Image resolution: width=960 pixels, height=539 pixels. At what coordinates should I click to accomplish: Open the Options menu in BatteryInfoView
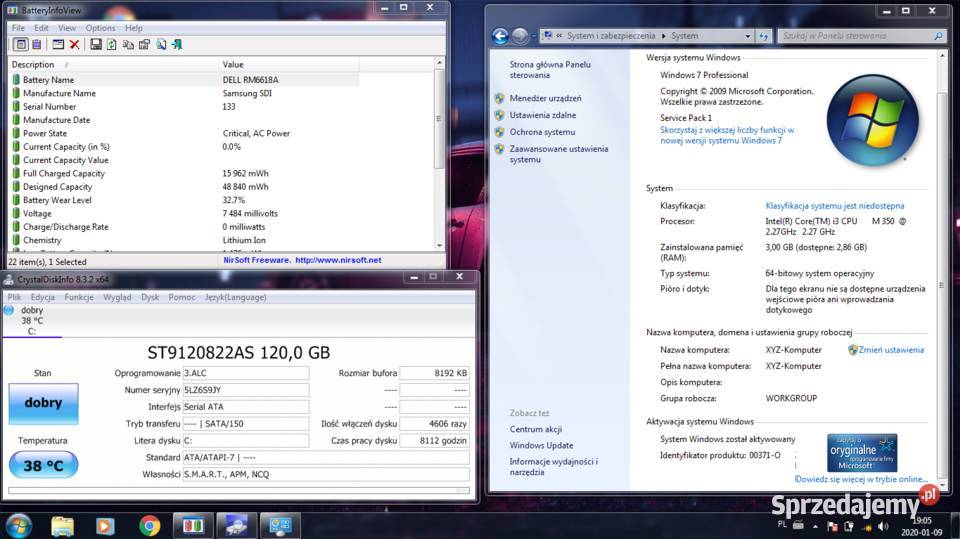pos(100,28)
